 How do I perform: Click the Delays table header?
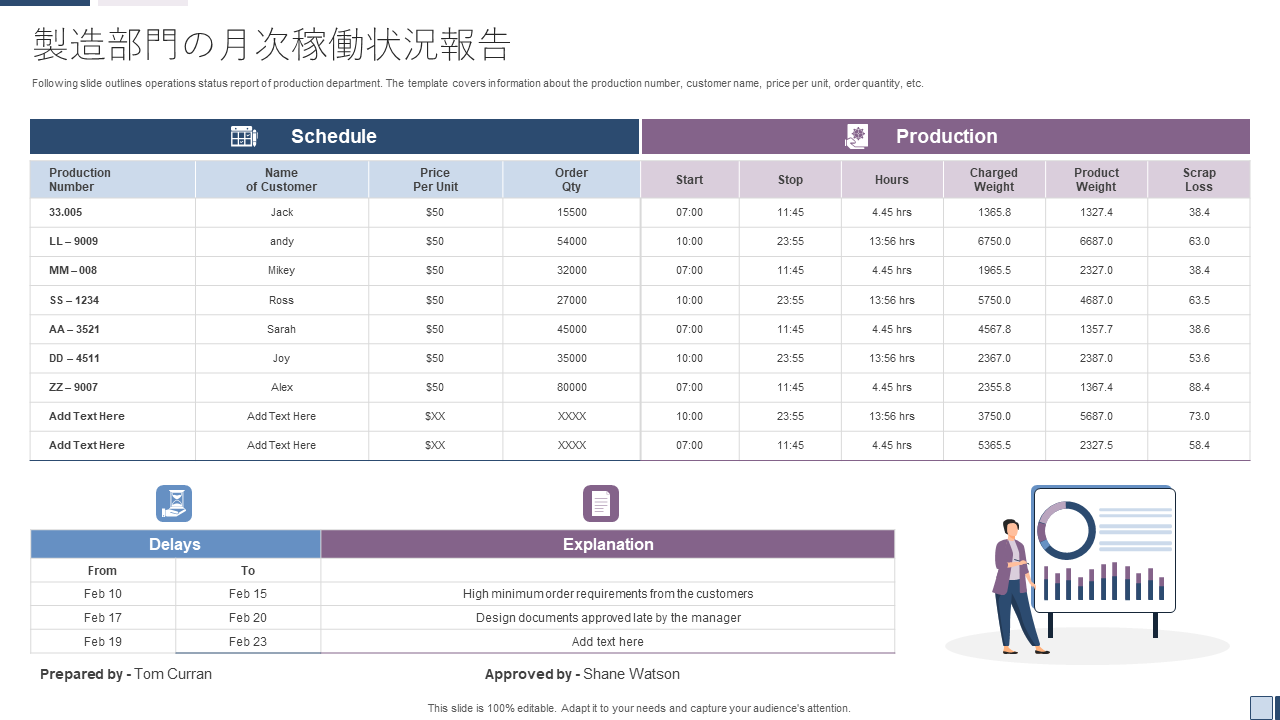[175, 544]
